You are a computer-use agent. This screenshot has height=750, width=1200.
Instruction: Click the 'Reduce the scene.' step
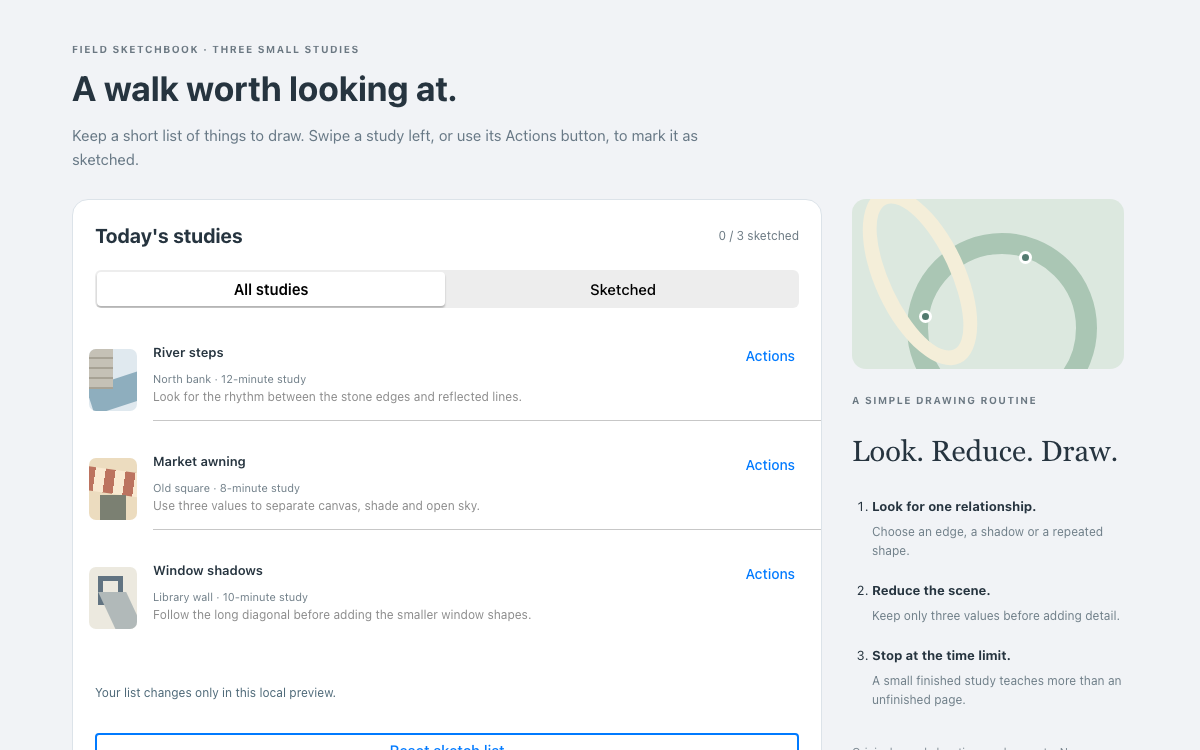(931, 591)
